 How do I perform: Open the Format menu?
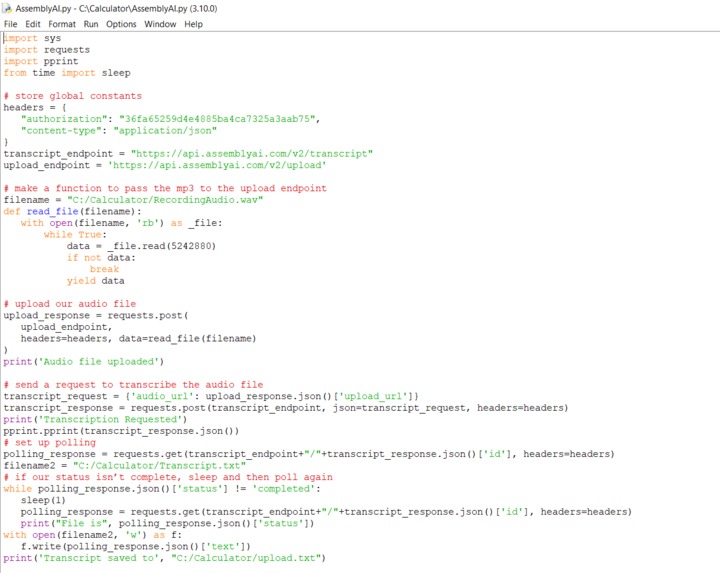coord(62,24)
